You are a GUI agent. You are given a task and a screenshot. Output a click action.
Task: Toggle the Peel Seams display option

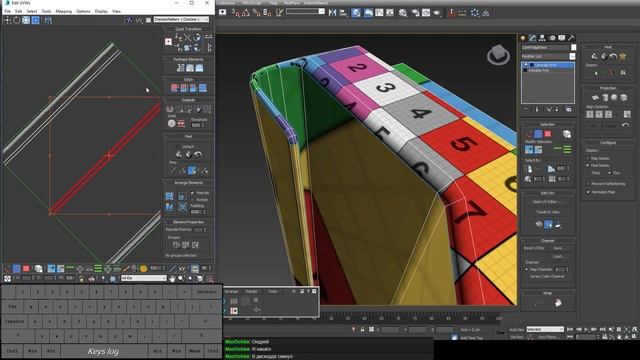coord(588,165)
